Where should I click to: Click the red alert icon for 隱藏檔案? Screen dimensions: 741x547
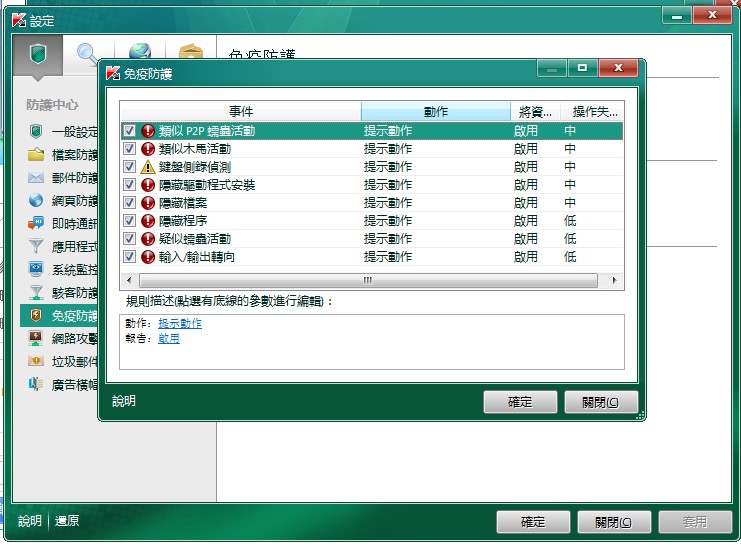tap(148, 203)
